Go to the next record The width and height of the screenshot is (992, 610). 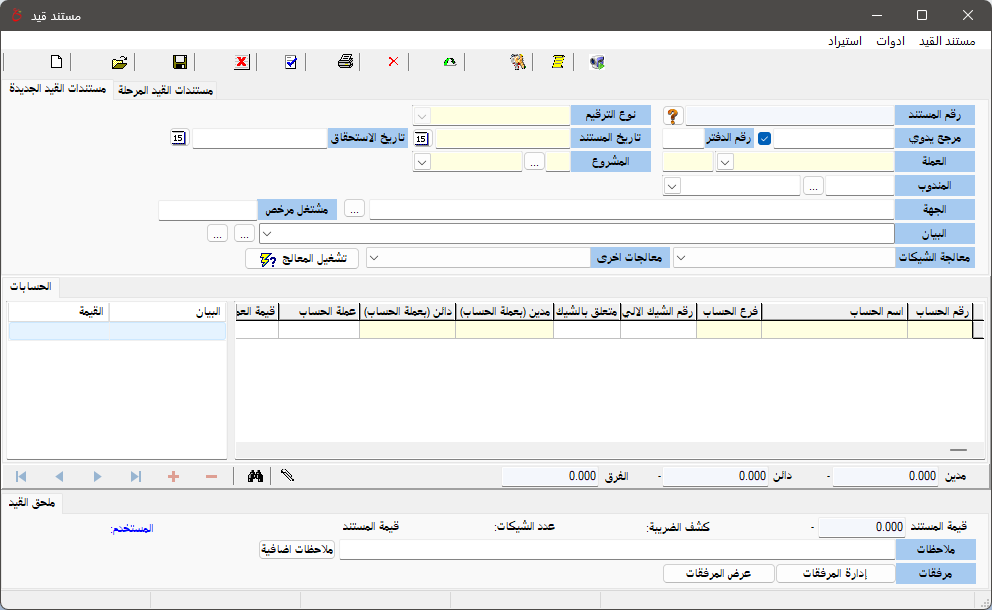tap(97, 476)
